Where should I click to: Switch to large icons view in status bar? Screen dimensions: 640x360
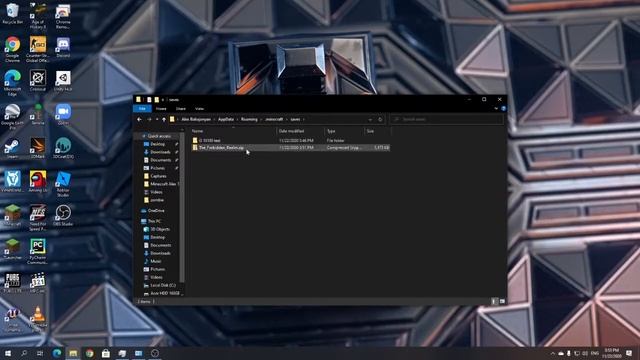pyautogui.click(x=502, y=301)
